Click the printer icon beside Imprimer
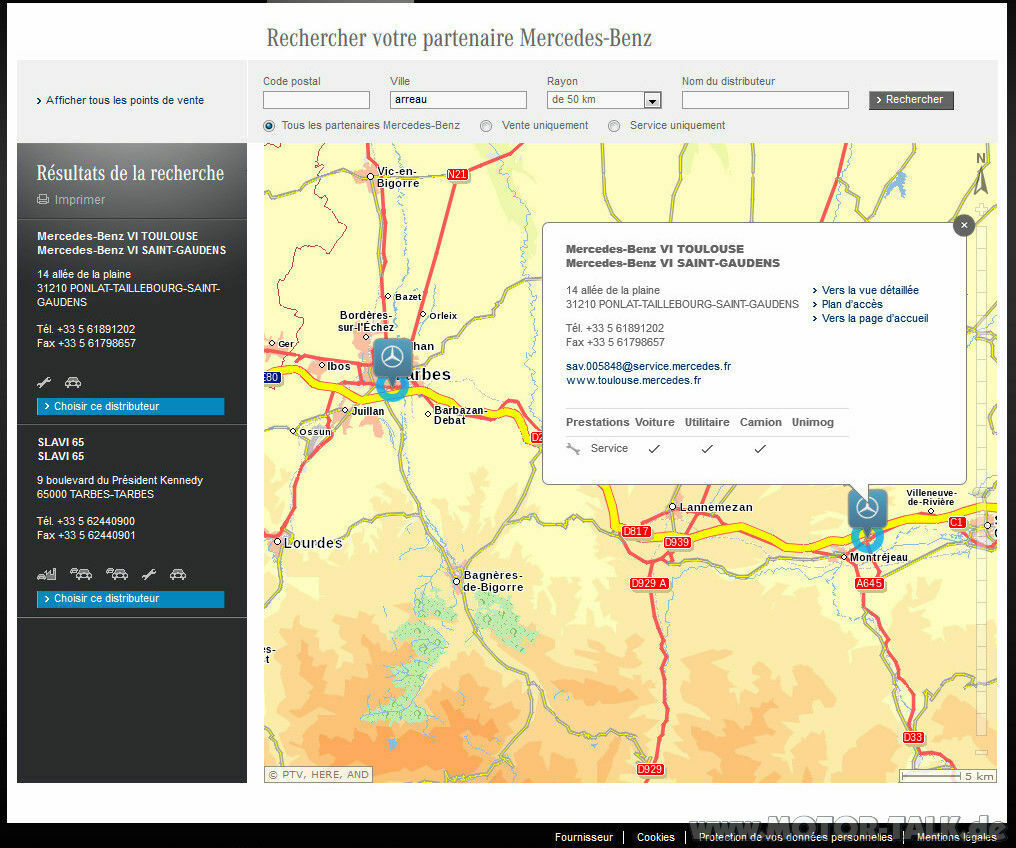 [x=43, y=200]
